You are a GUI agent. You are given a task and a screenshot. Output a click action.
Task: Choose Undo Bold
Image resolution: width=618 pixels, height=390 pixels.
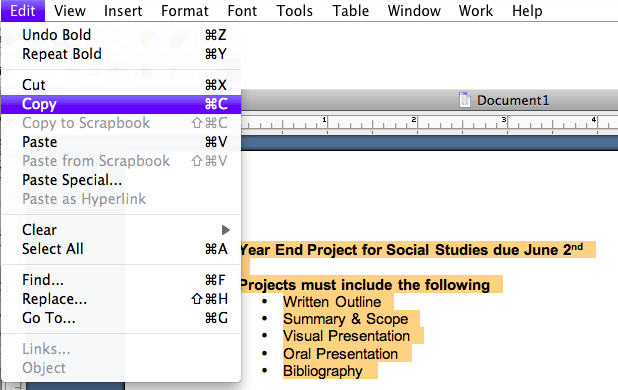pyautogui.click(x=121, y=35)
